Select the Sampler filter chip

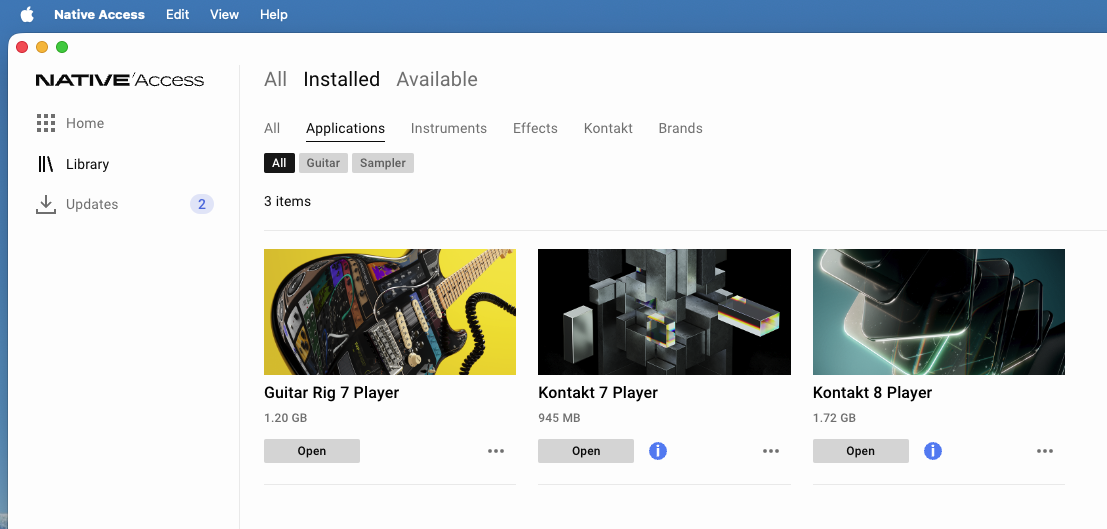click(x=383, y=163)
